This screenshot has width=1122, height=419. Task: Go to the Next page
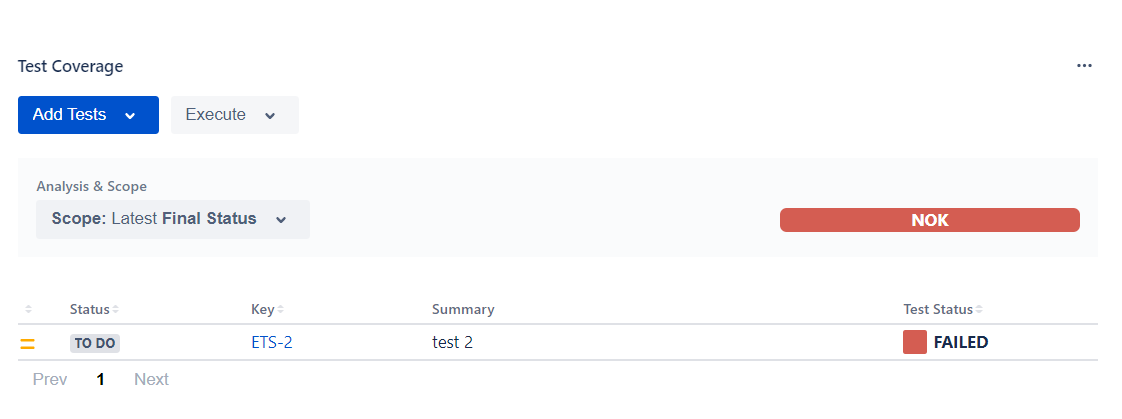coord(151,380)
